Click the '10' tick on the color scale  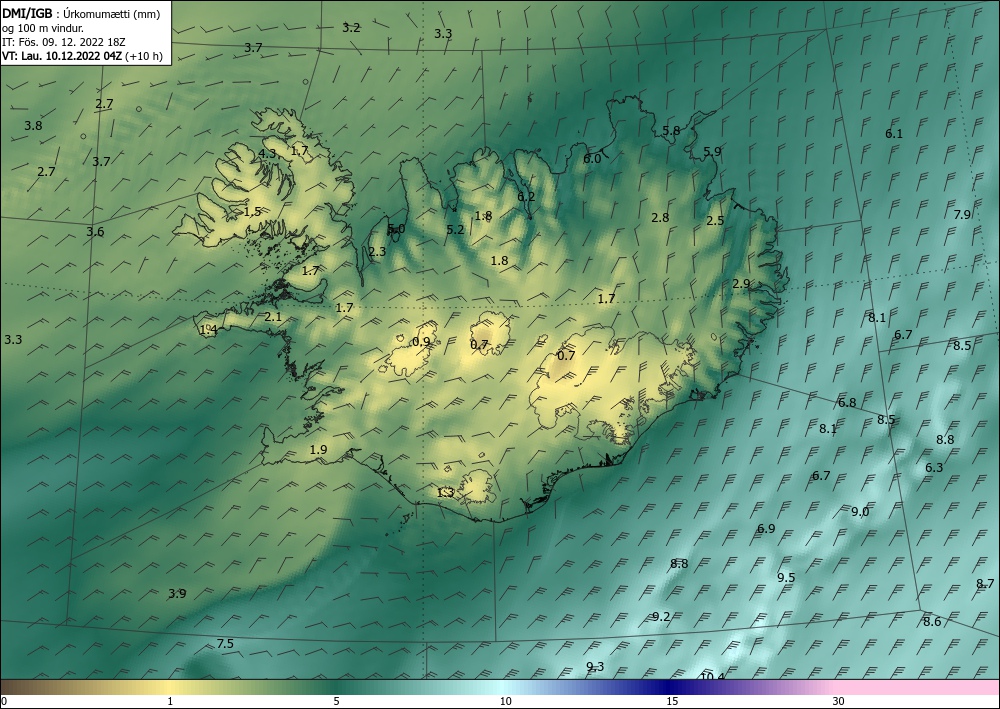coord(505,702)
